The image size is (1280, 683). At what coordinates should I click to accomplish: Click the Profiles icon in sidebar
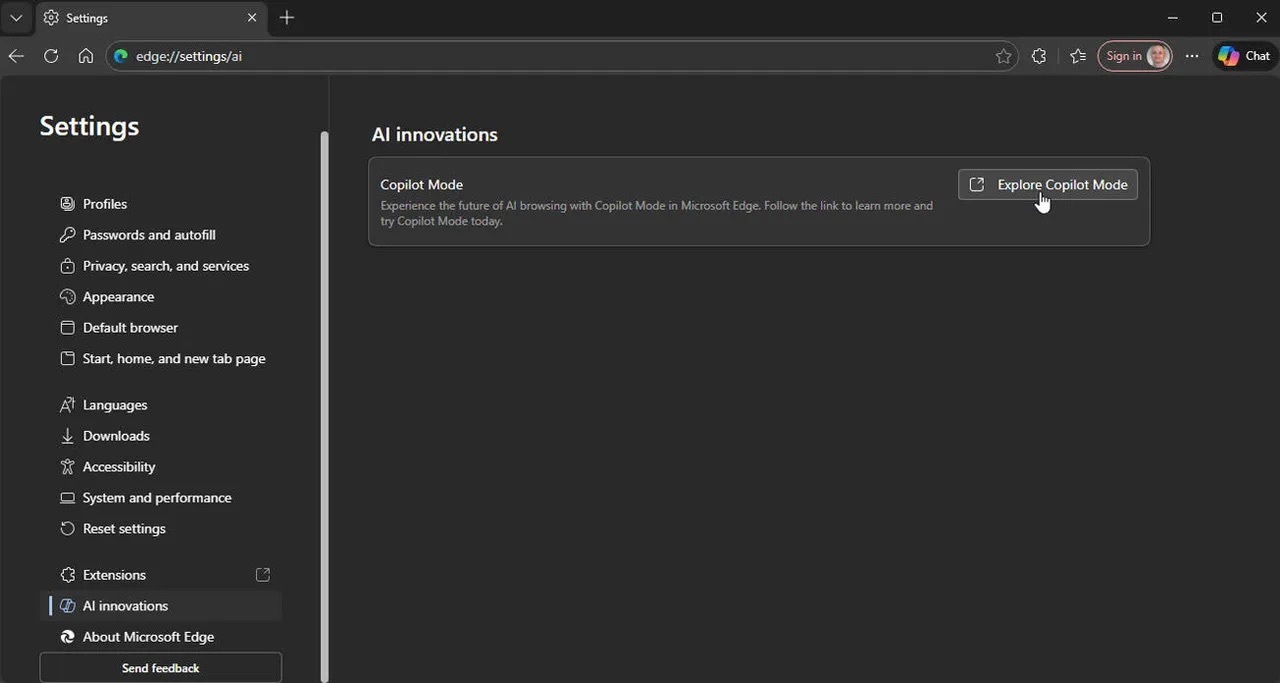pyautogui.click(x=67, y=204)
